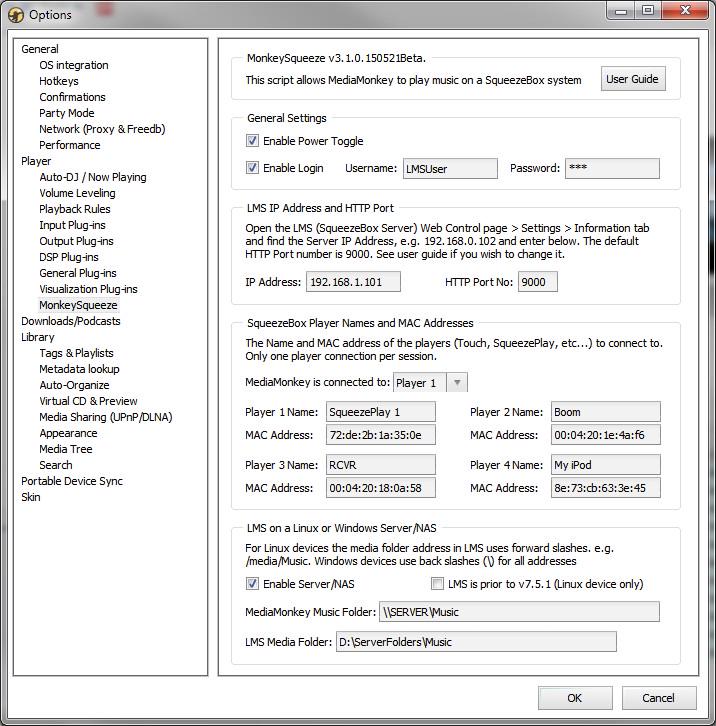Toggle the Enable Login checkbox
This screenshot has height=726, width=716.
point(252,168)
